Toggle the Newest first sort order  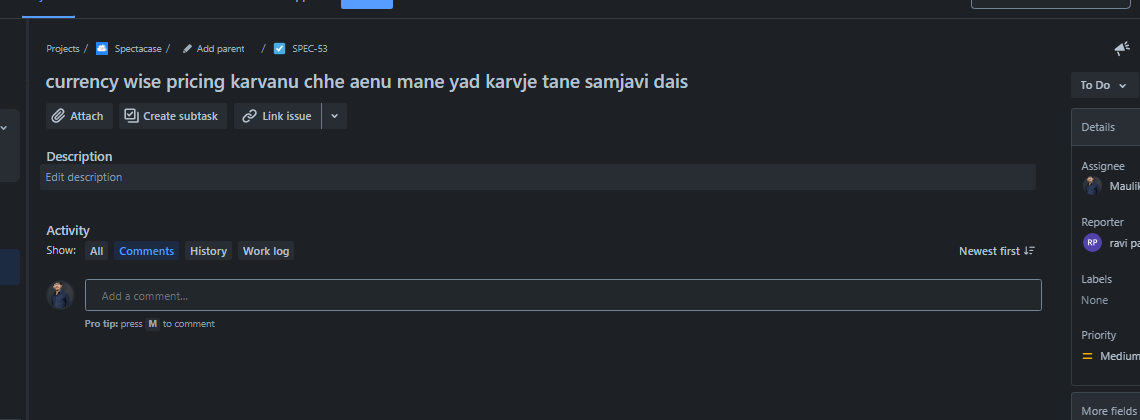click(996, 251)
